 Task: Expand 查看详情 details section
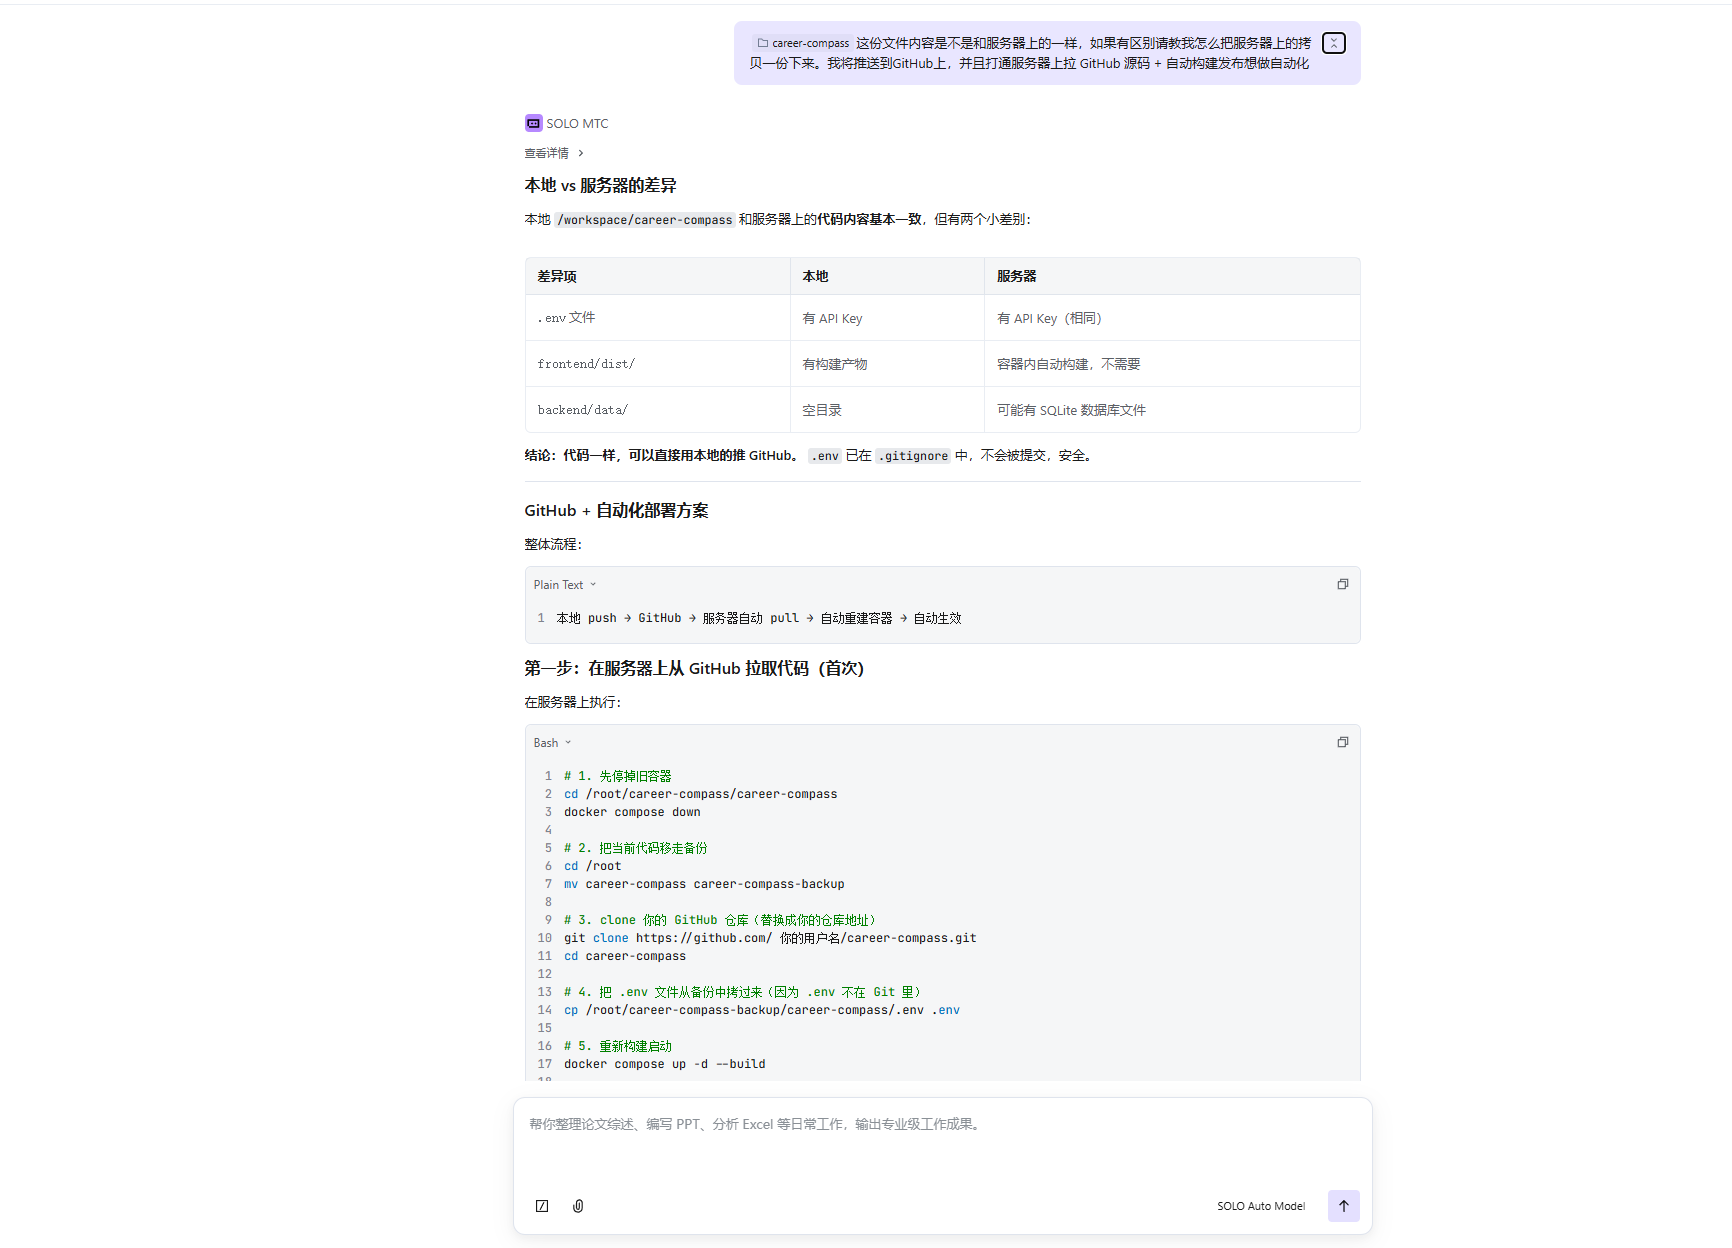[553, 153]
